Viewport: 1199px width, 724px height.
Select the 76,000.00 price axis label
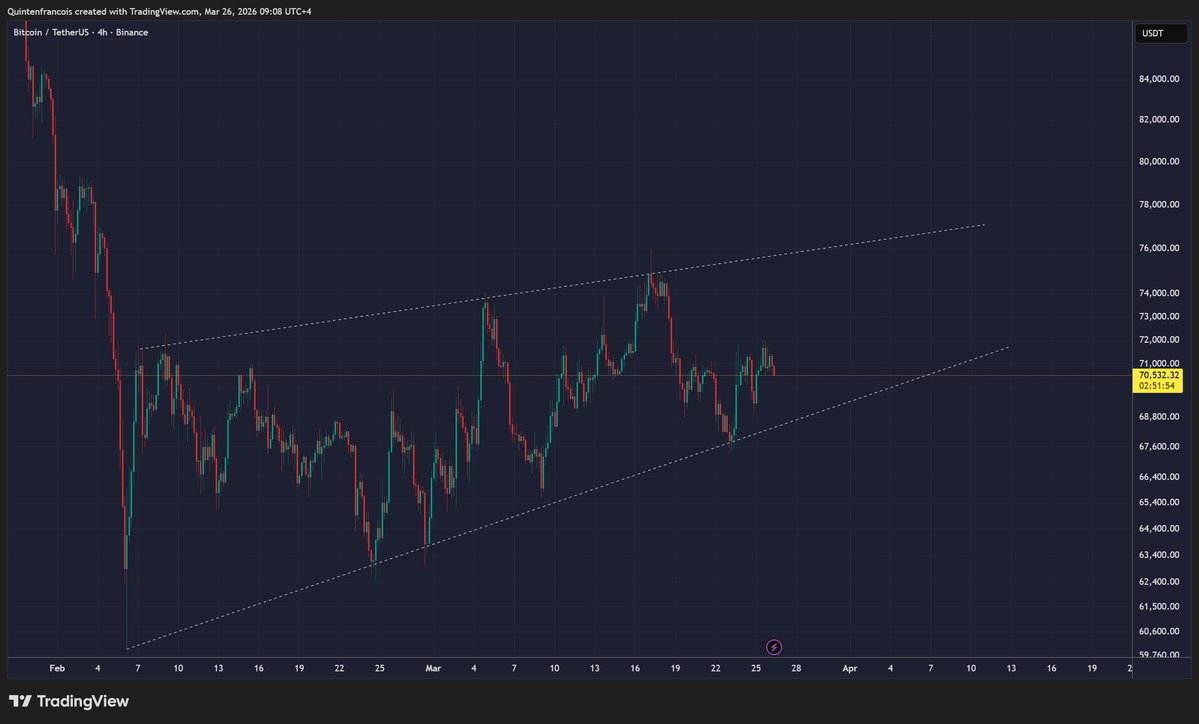[x=1158, y=248]
